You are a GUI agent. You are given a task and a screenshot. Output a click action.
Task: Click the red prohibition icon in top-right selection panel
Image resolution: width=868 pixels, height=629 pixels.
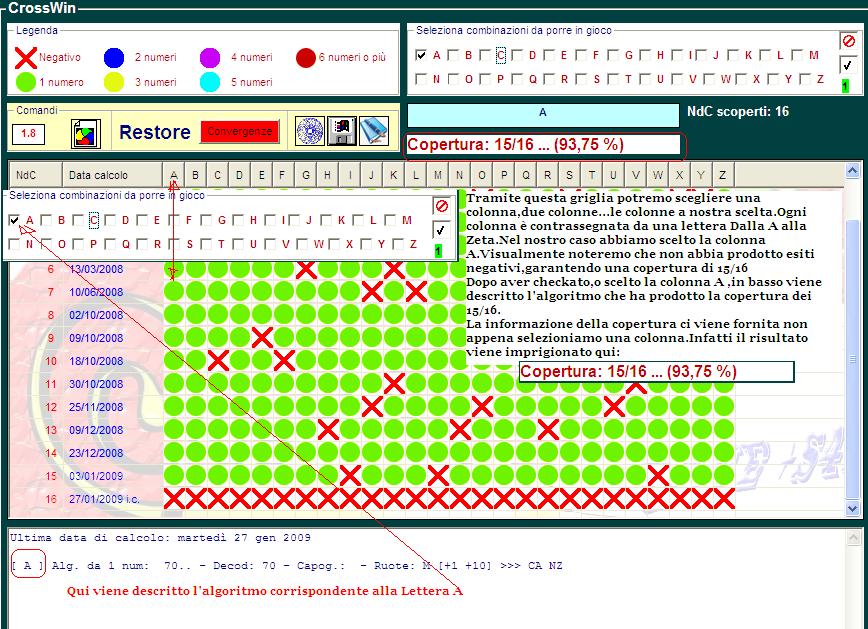848,41
